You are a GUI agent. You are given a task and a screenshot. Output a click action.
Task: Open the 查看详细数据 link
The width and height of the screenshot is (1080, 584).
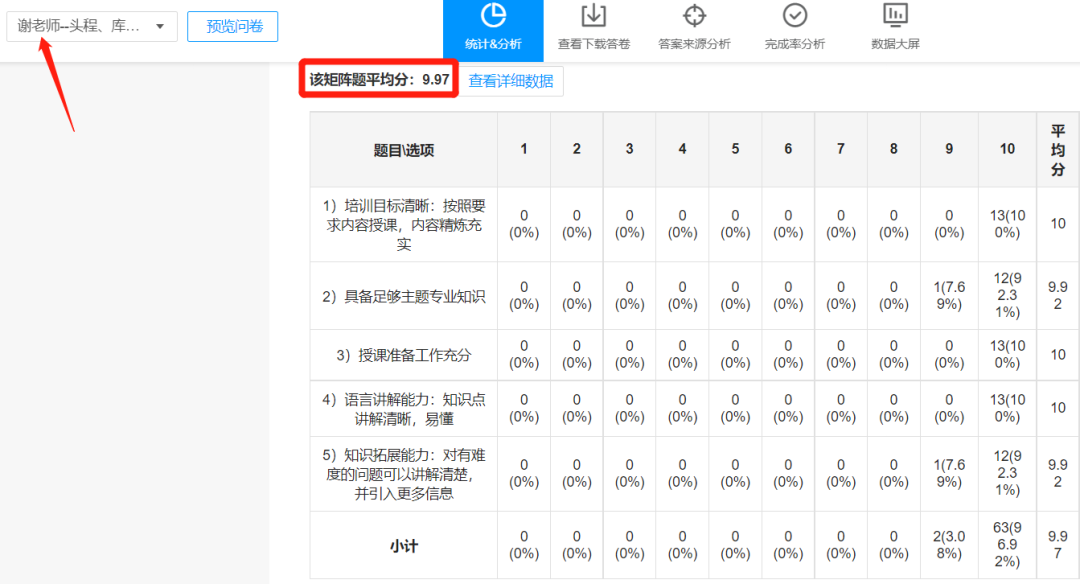click(511, 81)
